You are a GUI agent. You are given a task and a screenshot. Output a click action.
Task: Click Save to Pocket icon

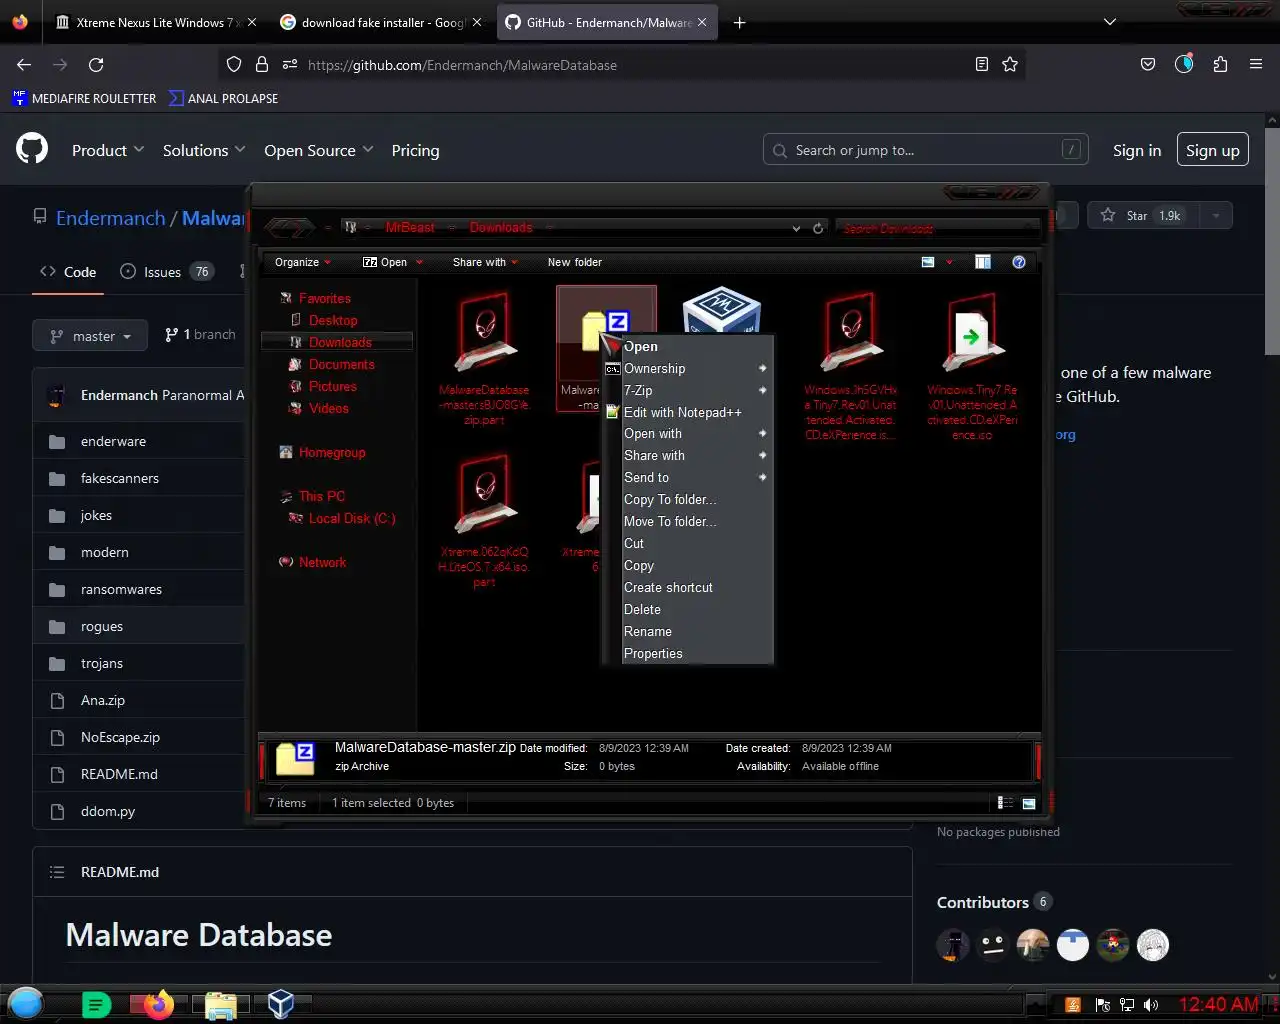pyautogui.click(x=1148, y=65)
